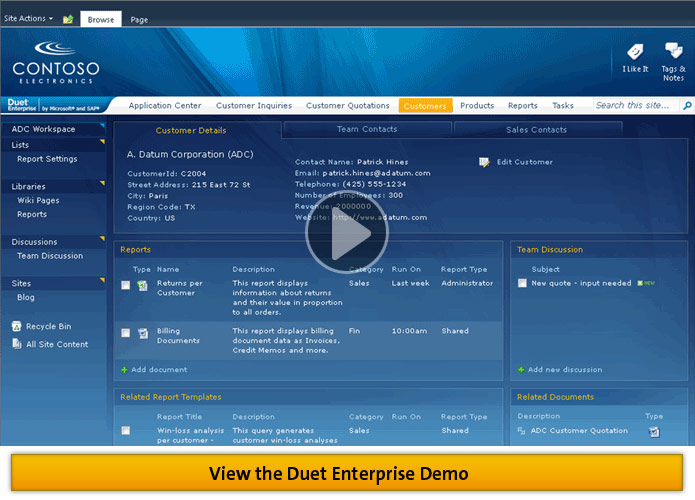Expand the Discussions section arrow

(102, 238)
